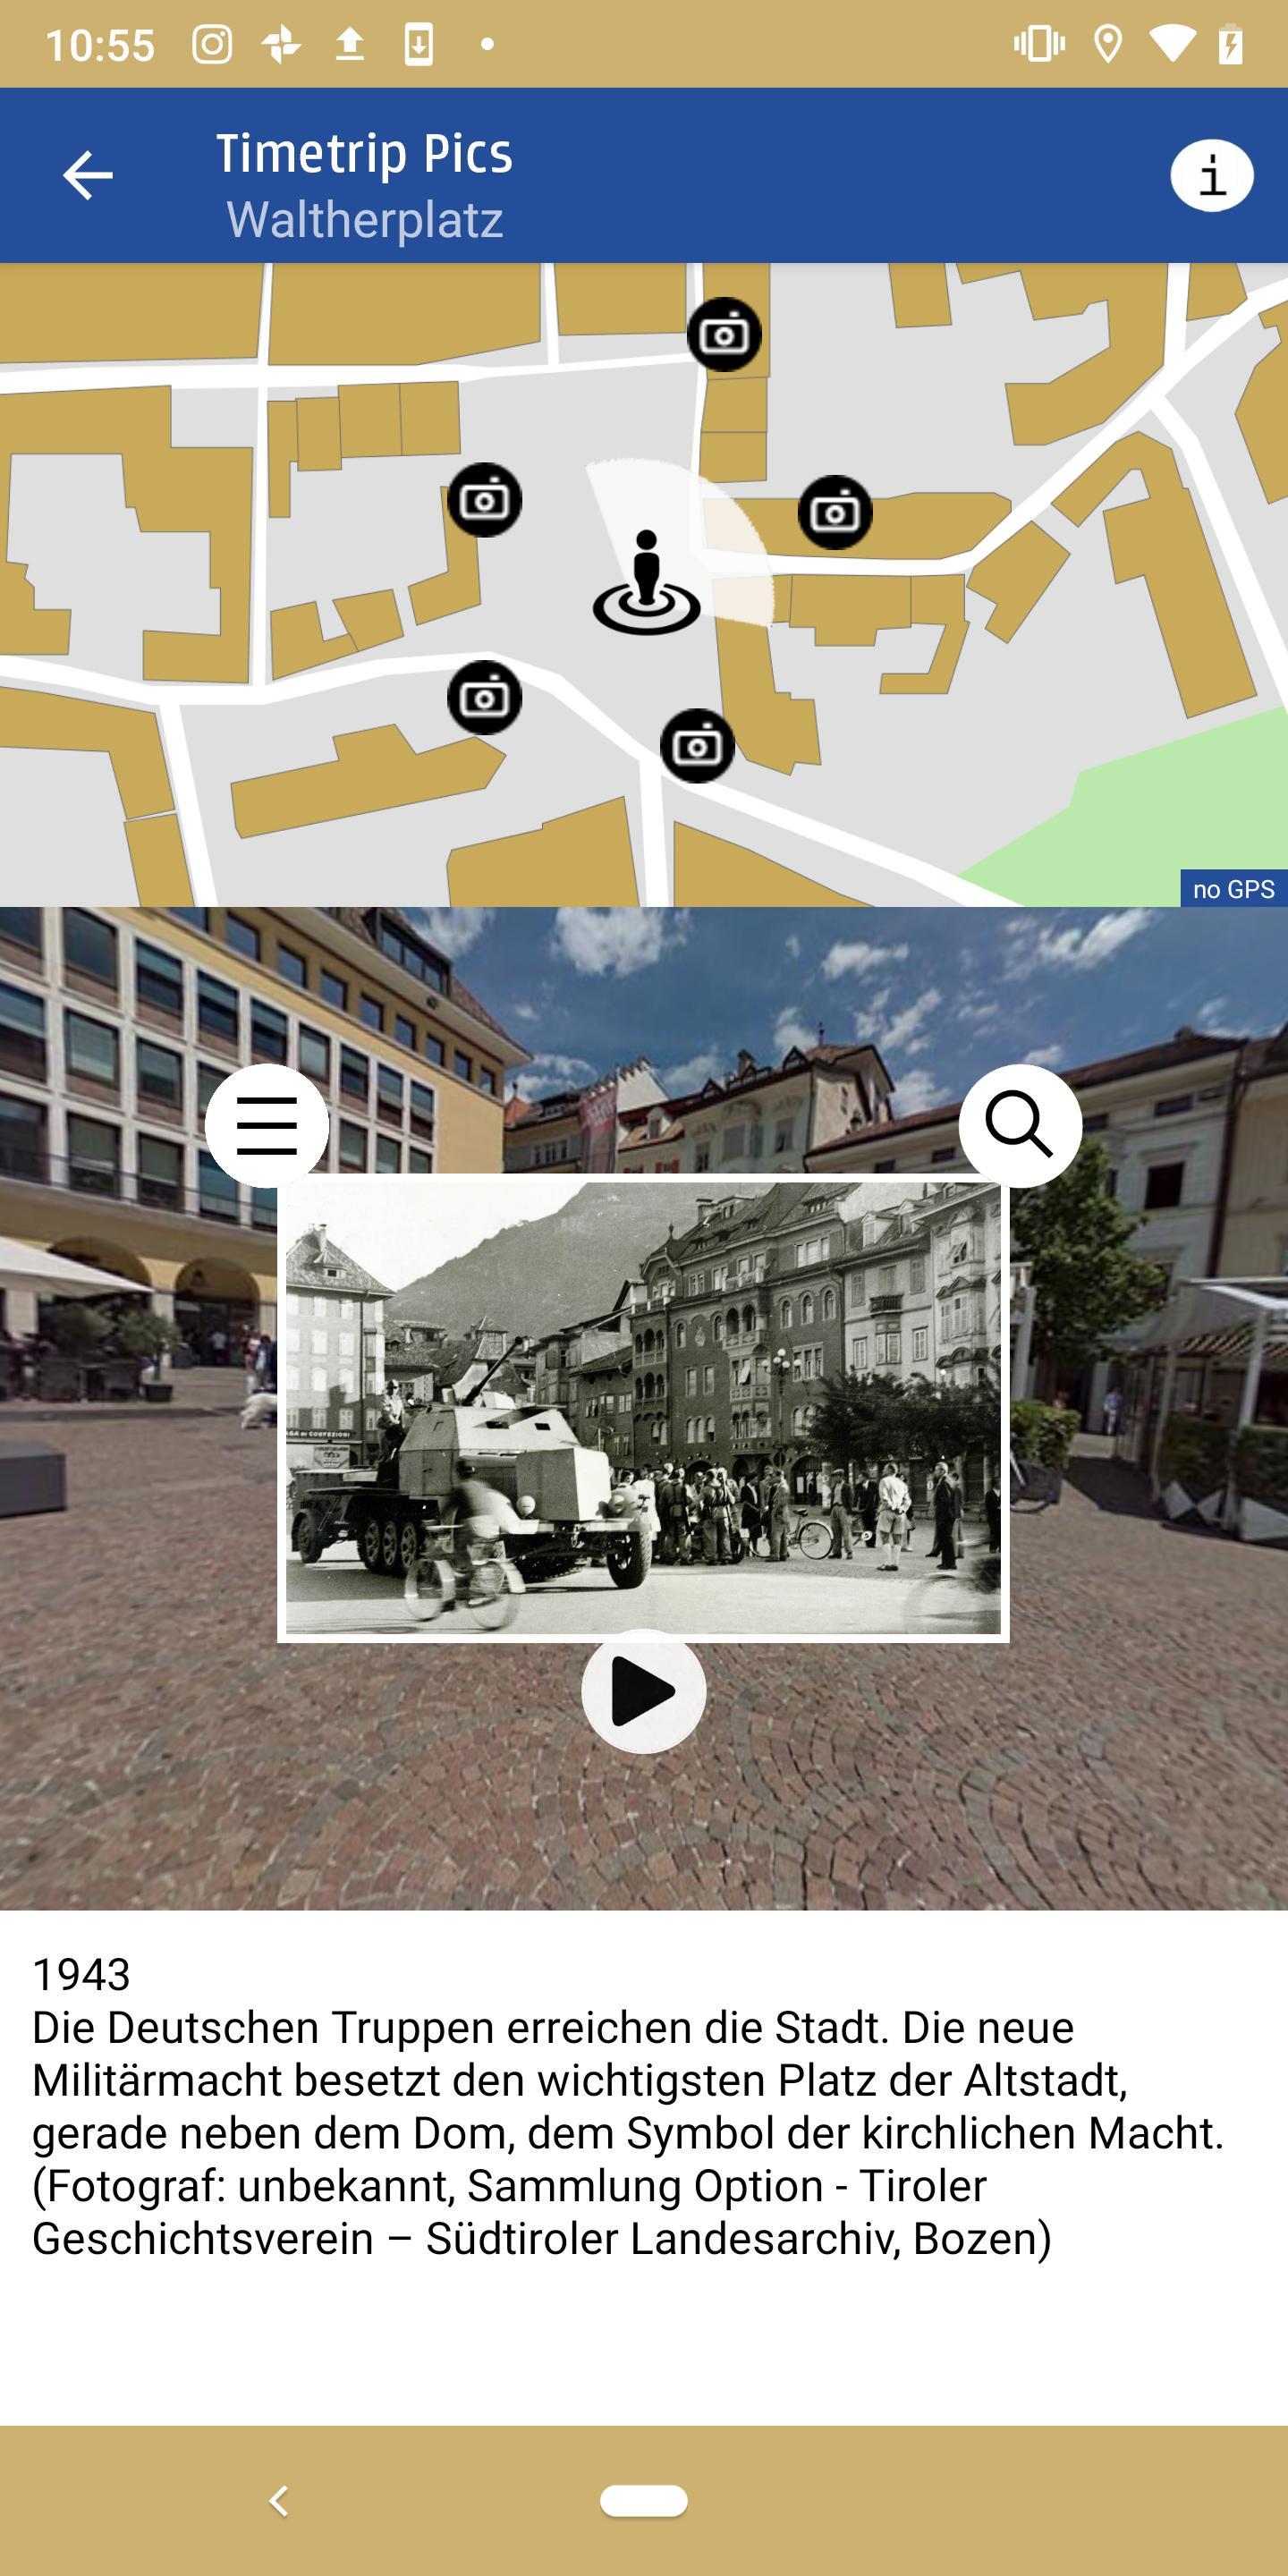
Task: Play the historical photo slideshow
Action: [x=643, y=1691]
